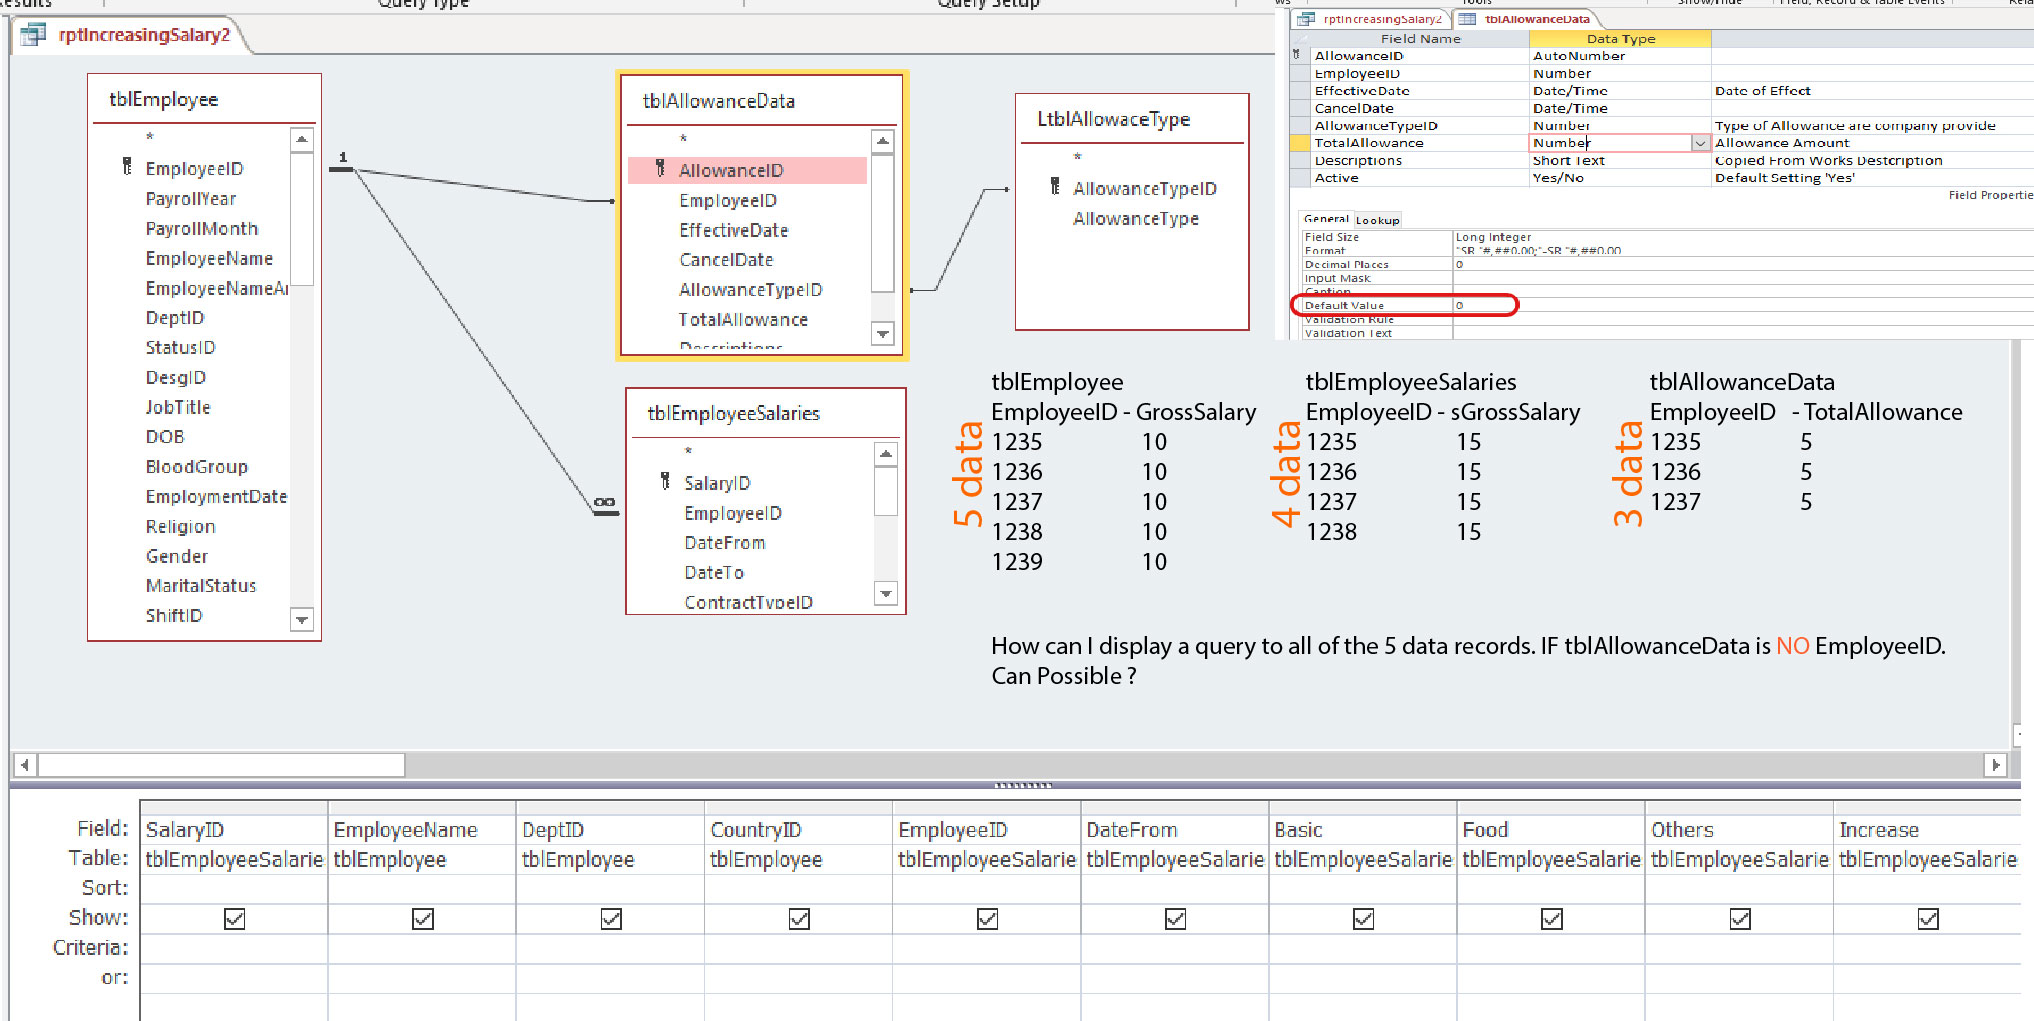The height and width of the screenshot is (1021, 2034).
Task: Click the scroll-down arrow in the tblAllowanceData list
Action: coord(882,333)
